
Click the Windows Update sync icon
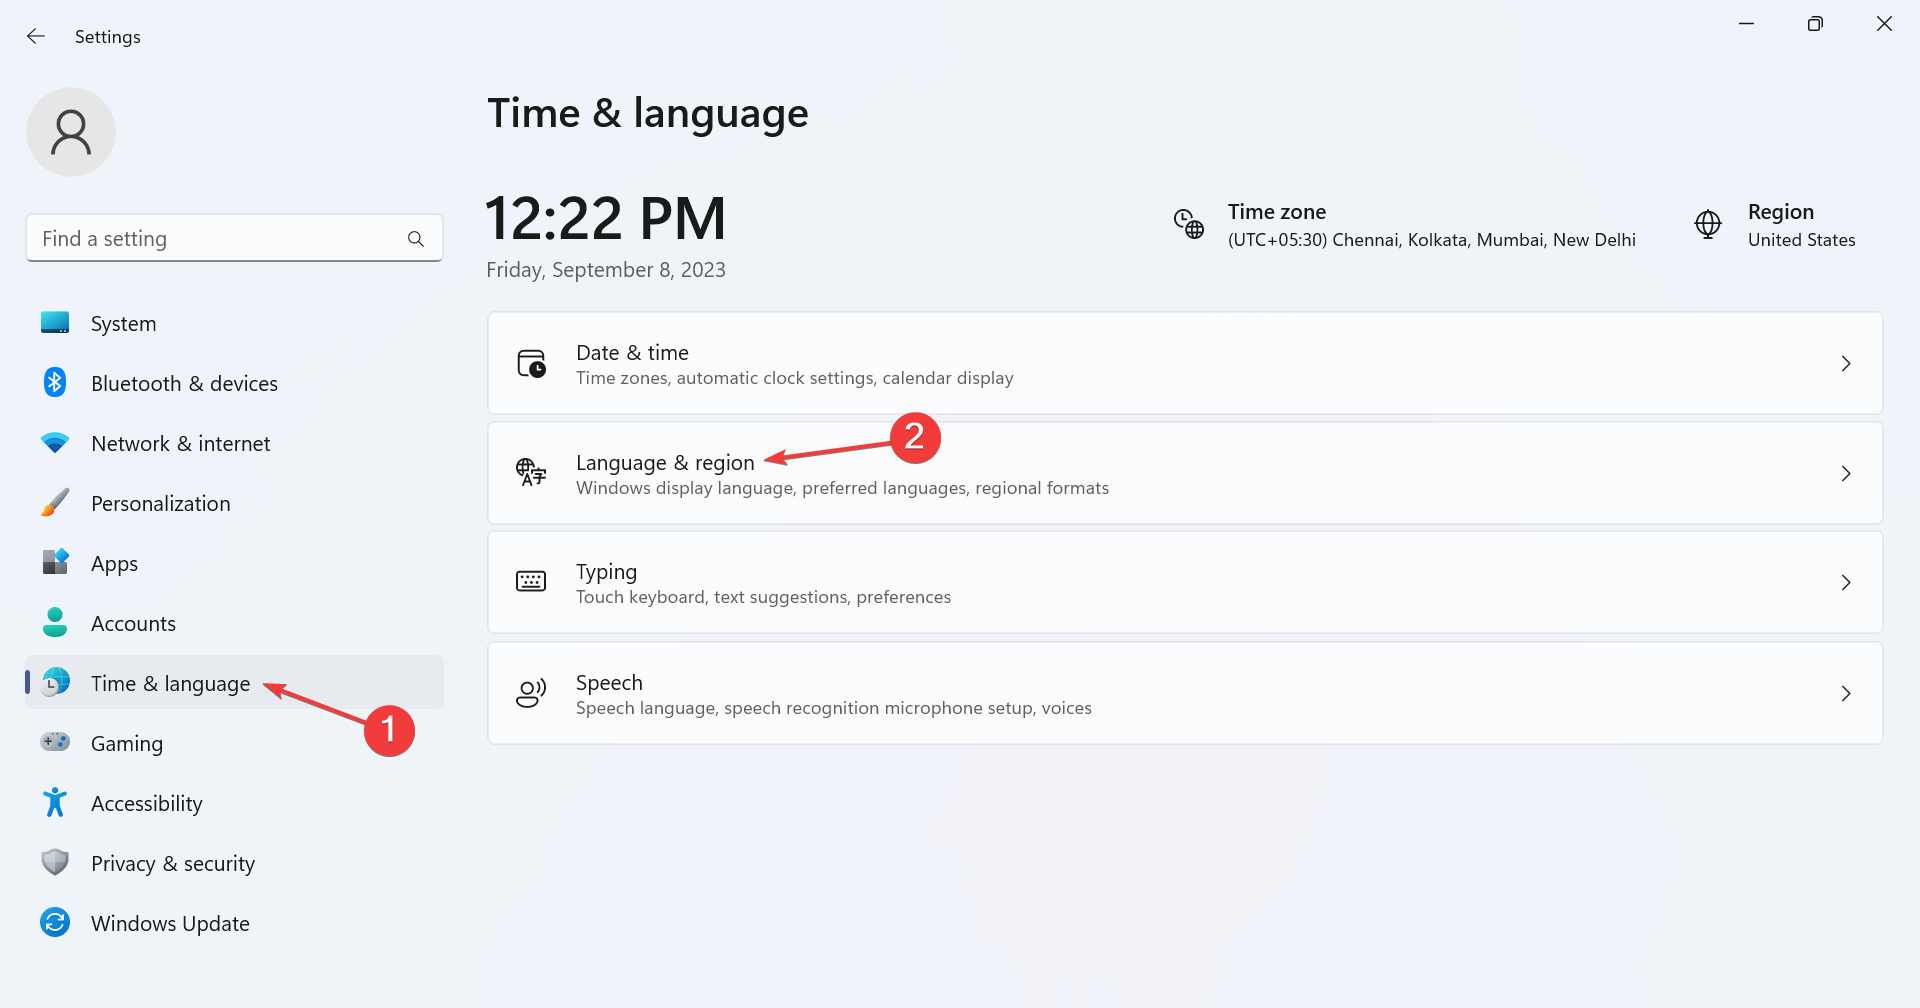(x=55, y=922)
